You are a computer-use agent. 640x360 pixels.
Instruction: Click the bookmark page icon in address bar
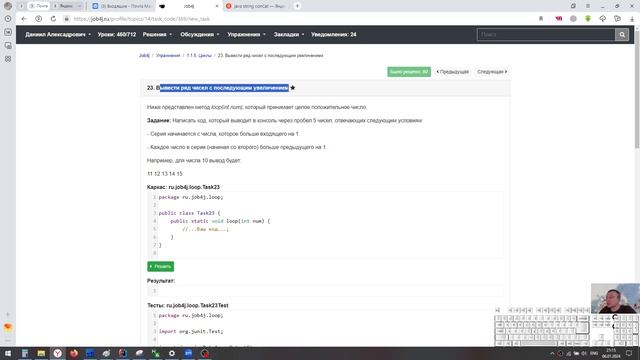click(x=541, y=19)
